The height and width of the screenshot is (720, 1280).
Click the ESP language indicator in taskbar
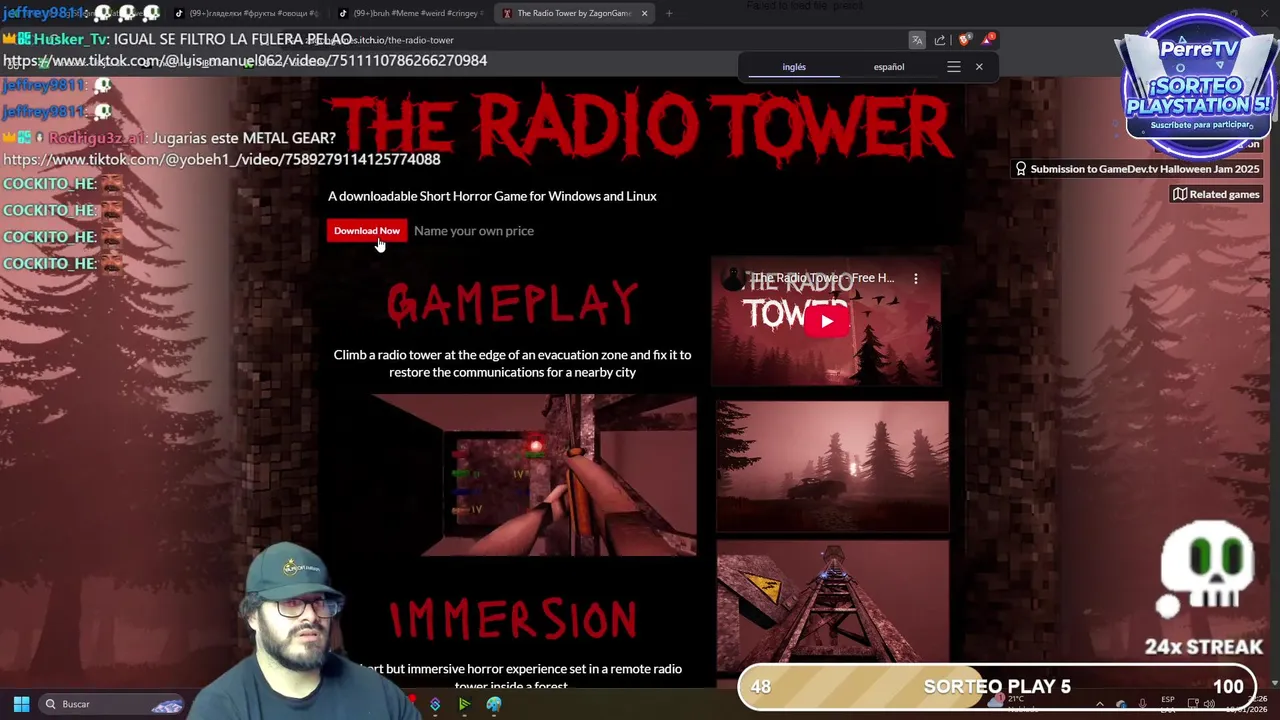point(1168,704)
